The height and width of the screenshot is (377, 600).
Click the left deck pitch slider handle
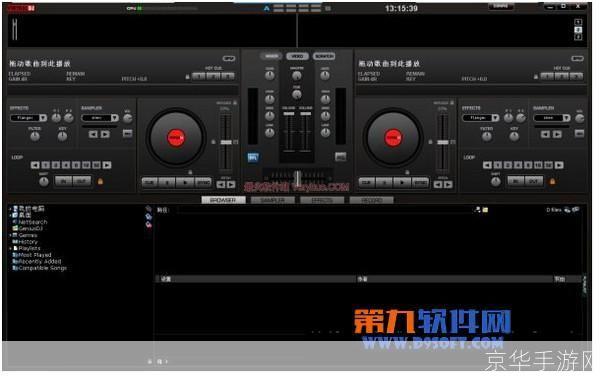[226, 142]
